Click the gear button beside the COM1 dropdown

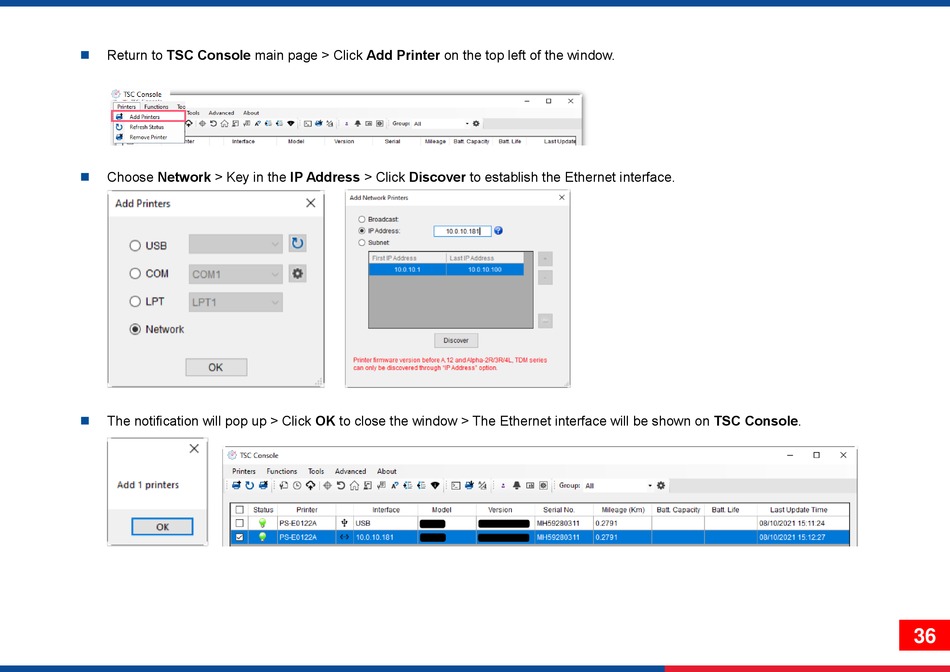click(297, 273)
